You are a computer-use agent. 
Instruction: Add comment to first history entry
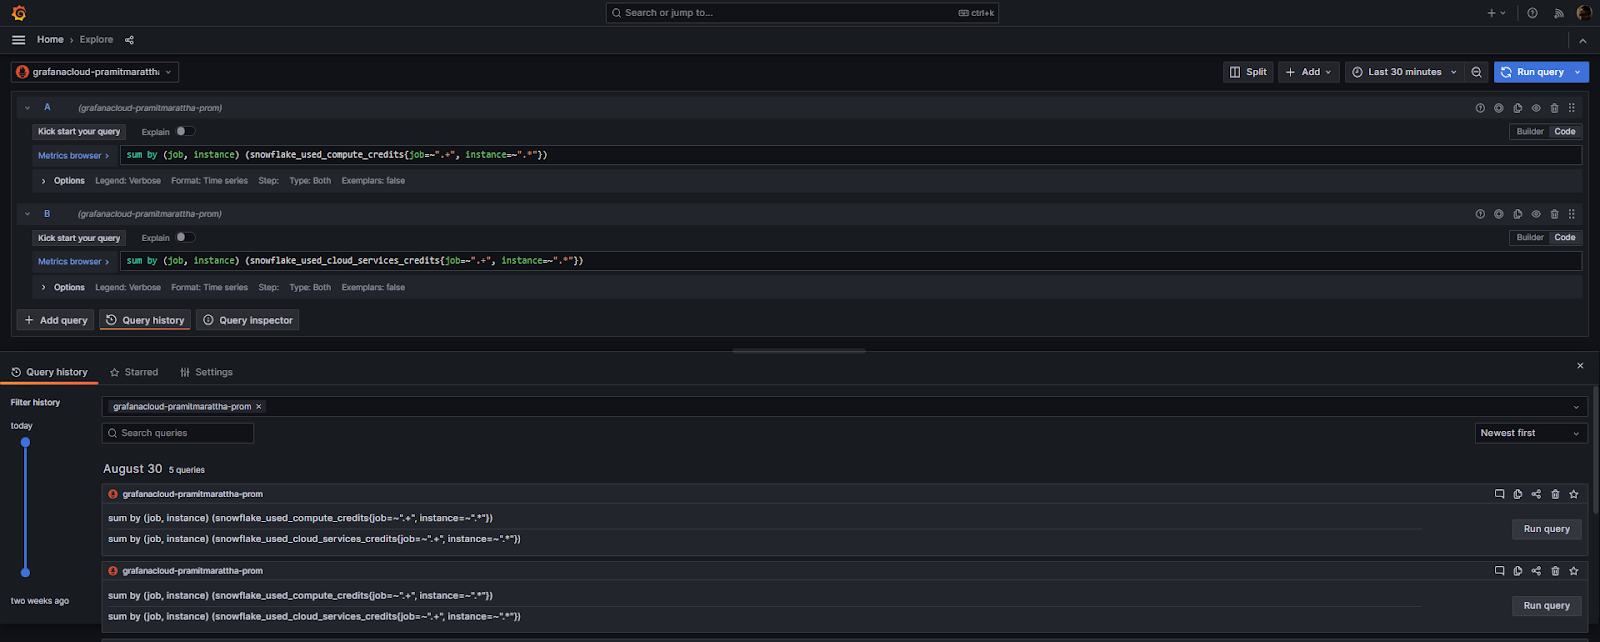1499,494
